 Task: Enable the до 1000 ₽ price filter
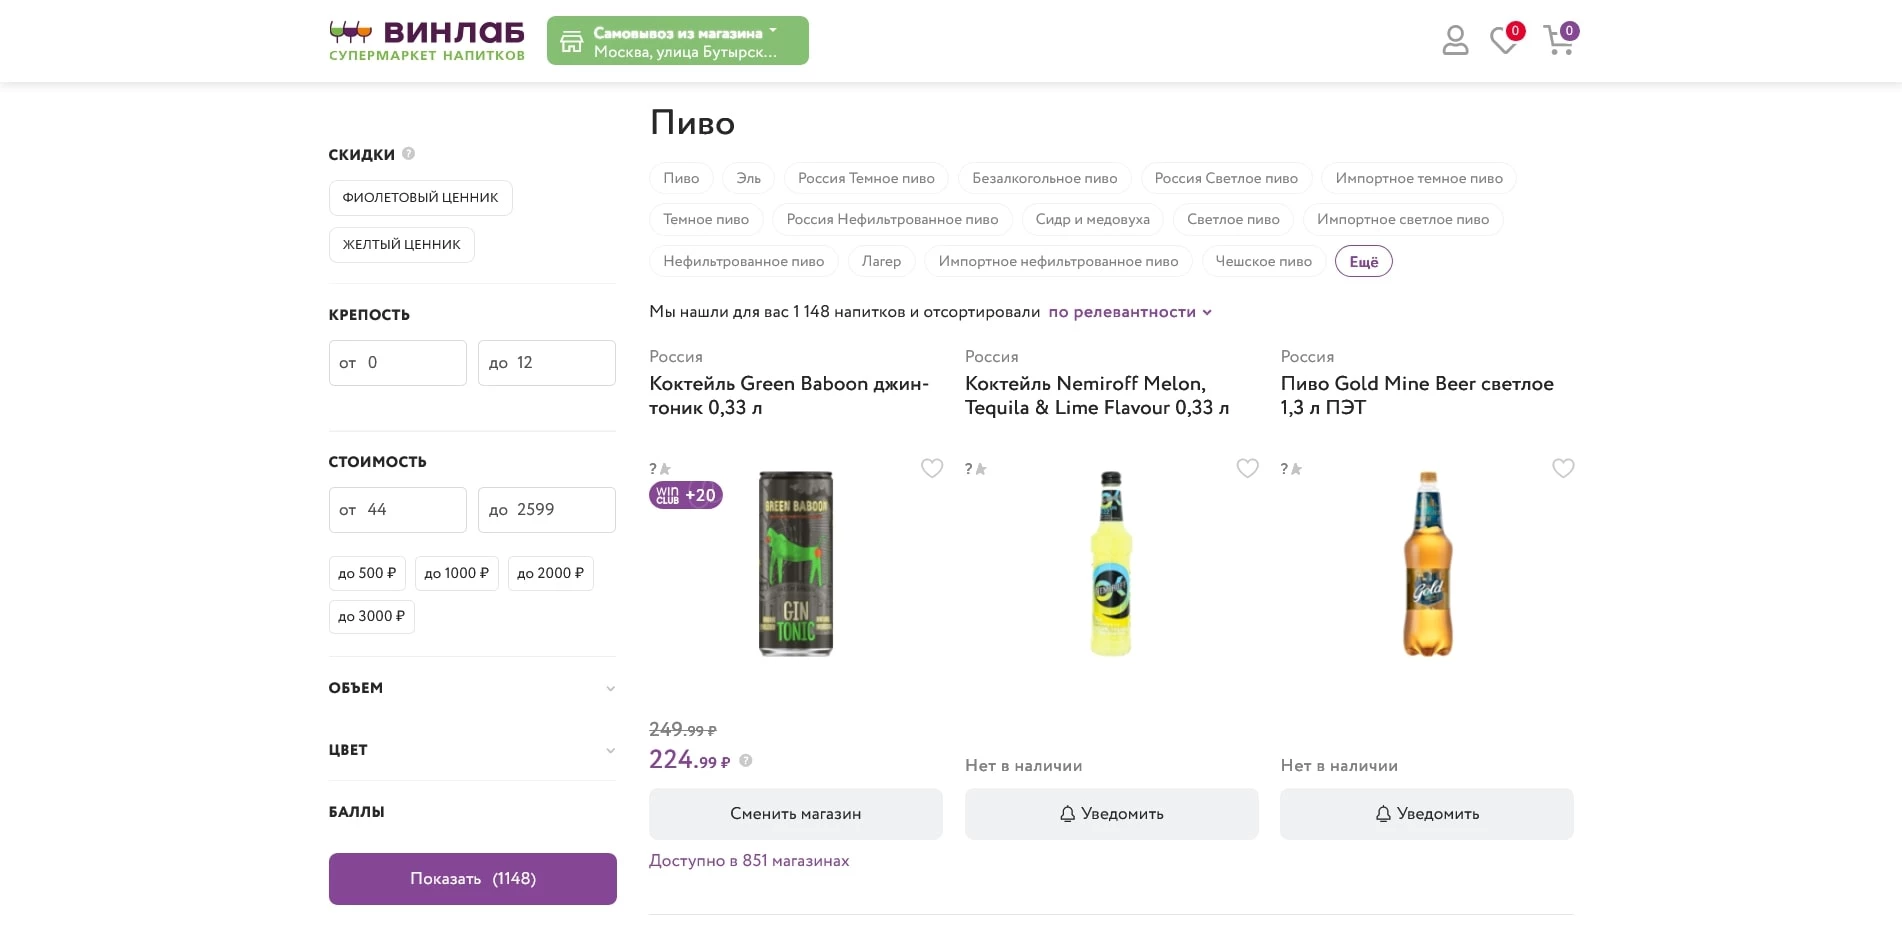[x=456, y=574]
